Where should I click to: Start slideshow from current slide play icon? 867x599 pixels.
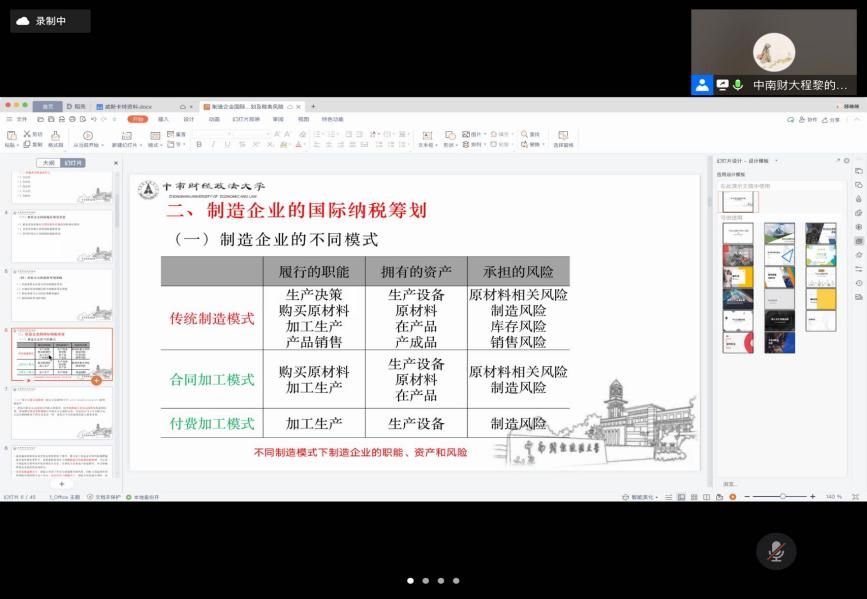coord(88,135)
